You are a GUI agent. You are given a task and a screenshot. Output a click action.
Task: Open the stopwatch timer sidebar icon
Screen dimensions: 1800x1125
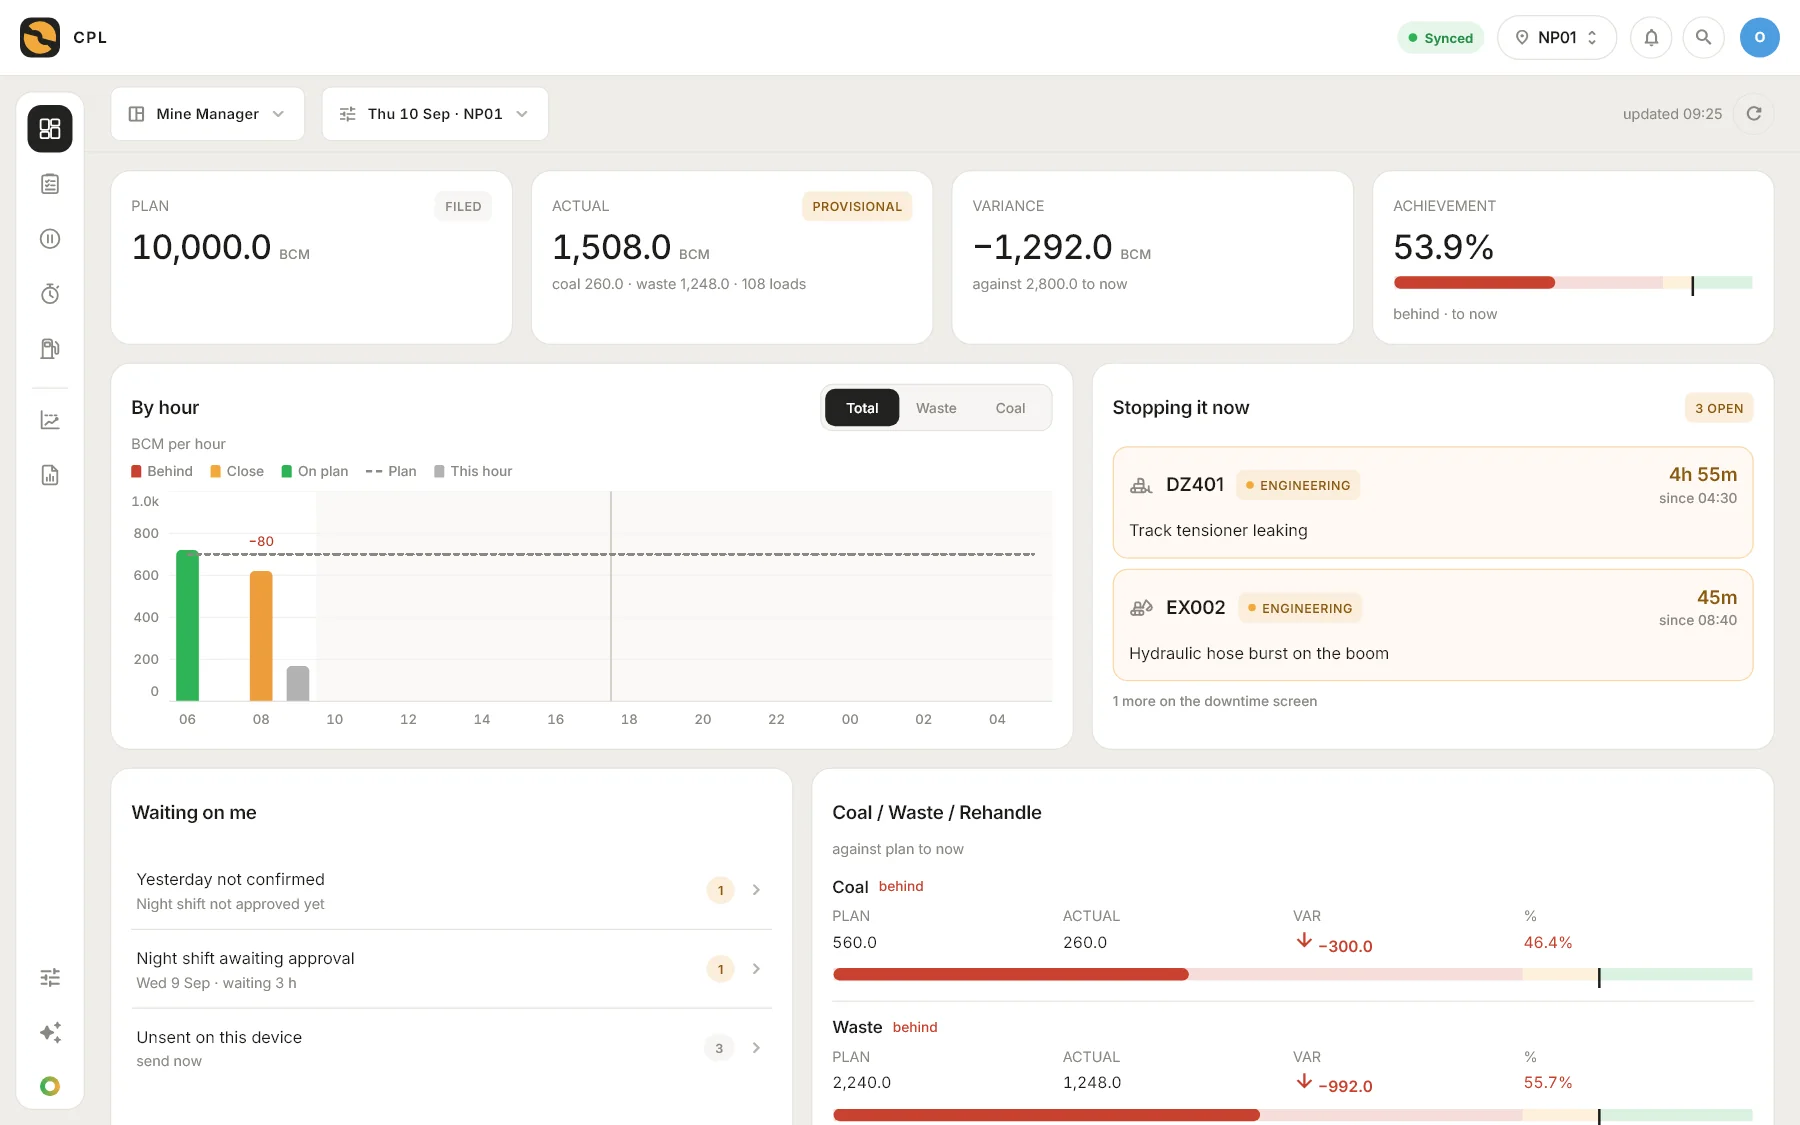[x=50, y=294]
